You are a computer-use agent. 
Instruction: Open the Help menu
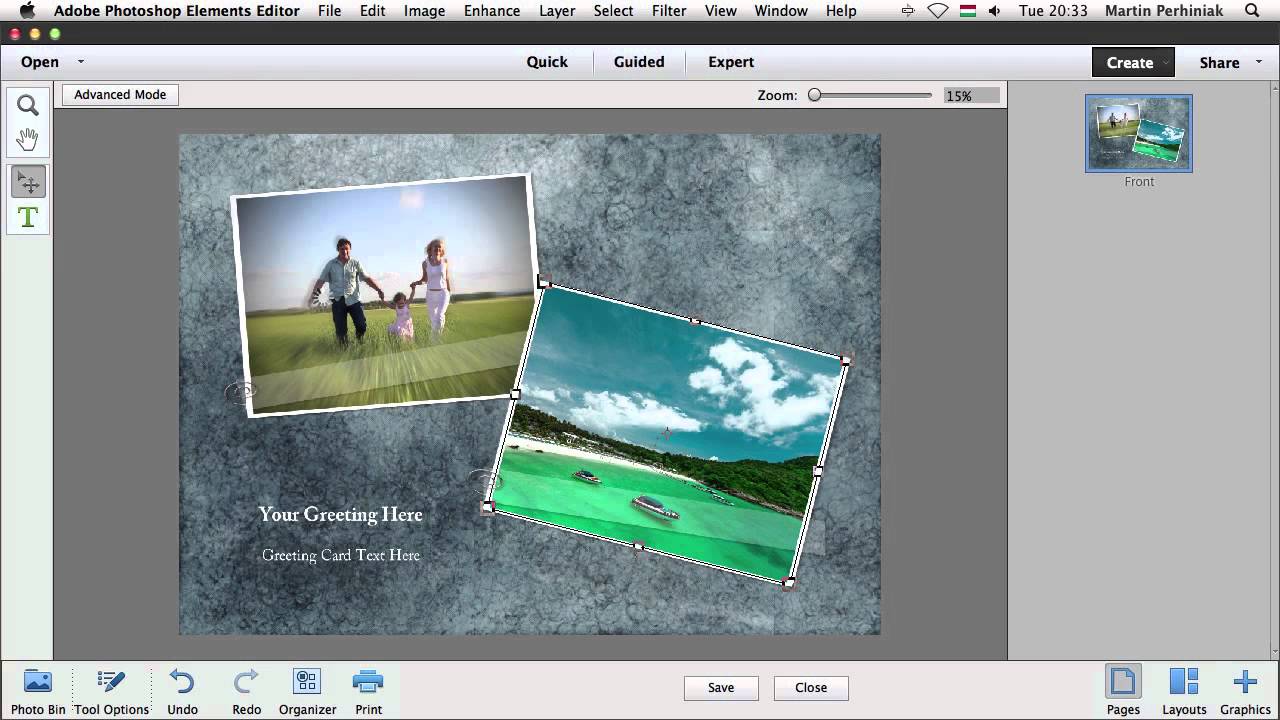tap(841, 11)
